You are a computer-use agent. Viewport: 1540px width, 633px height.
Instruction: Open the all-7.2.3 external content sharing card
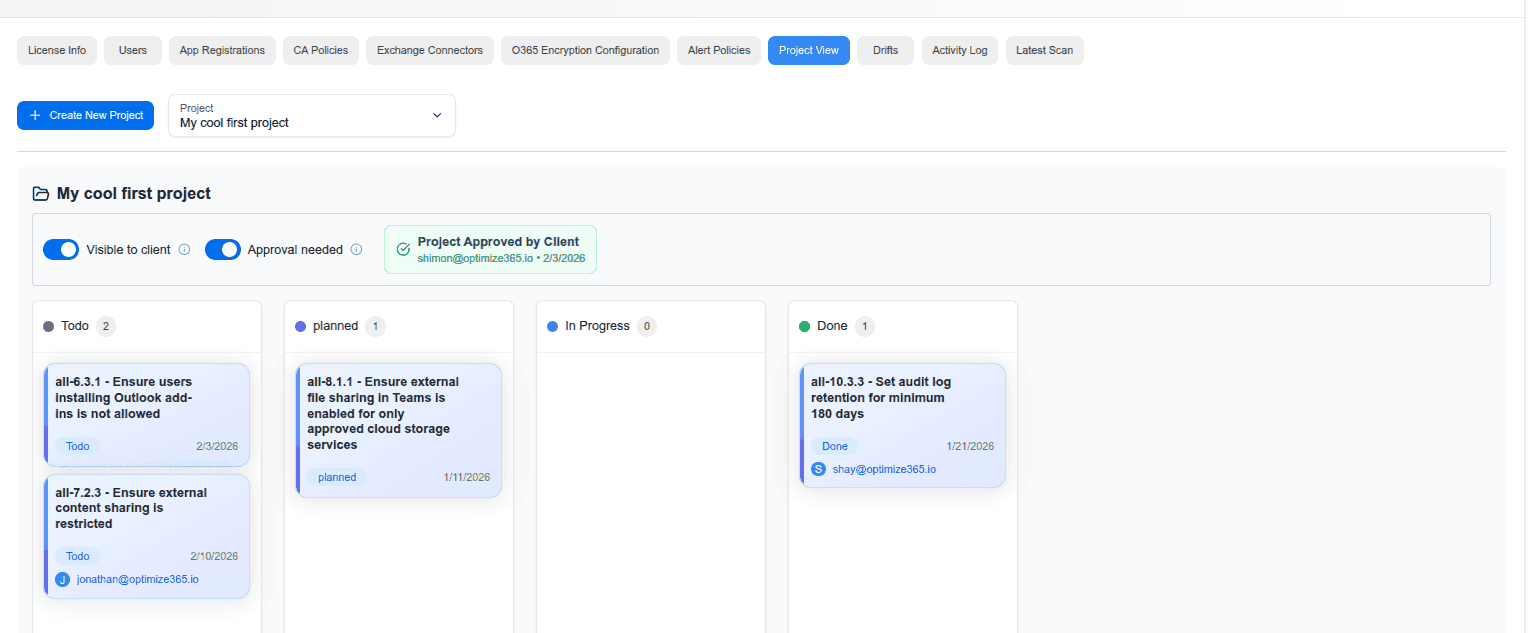click(x=147, y=536)
